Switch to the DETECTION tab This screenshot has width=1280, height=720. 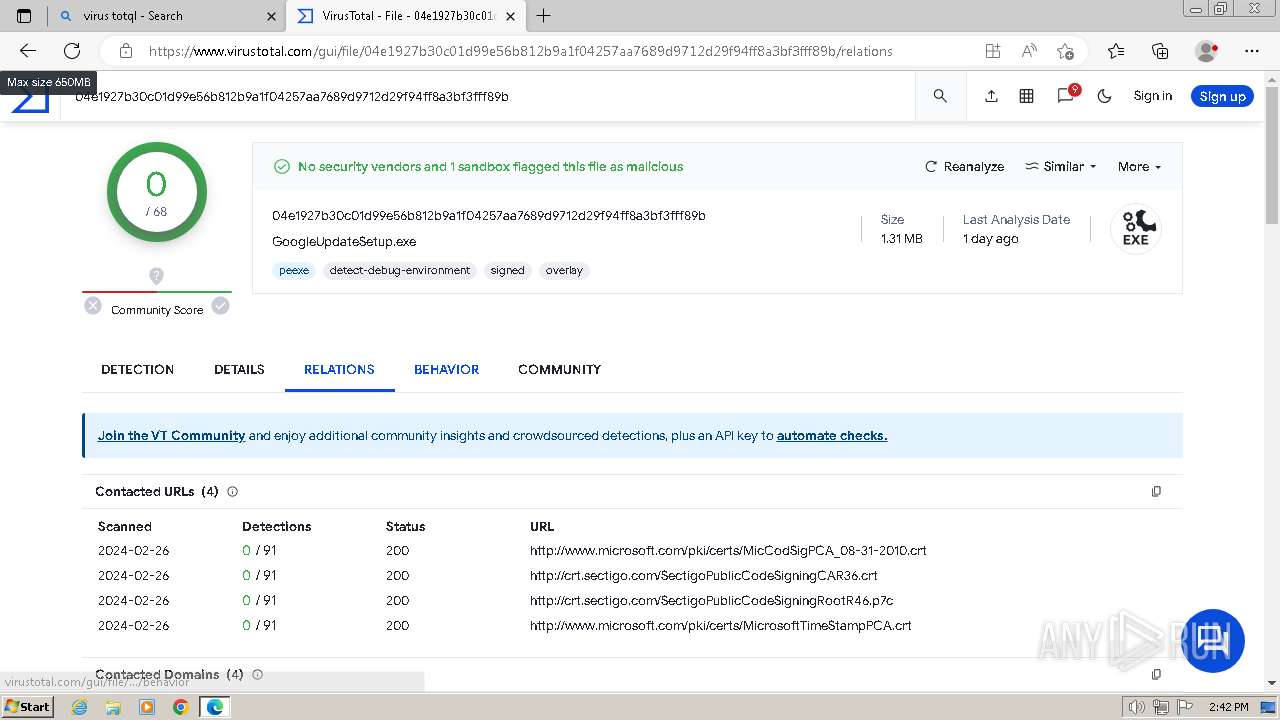pos(137,369)
